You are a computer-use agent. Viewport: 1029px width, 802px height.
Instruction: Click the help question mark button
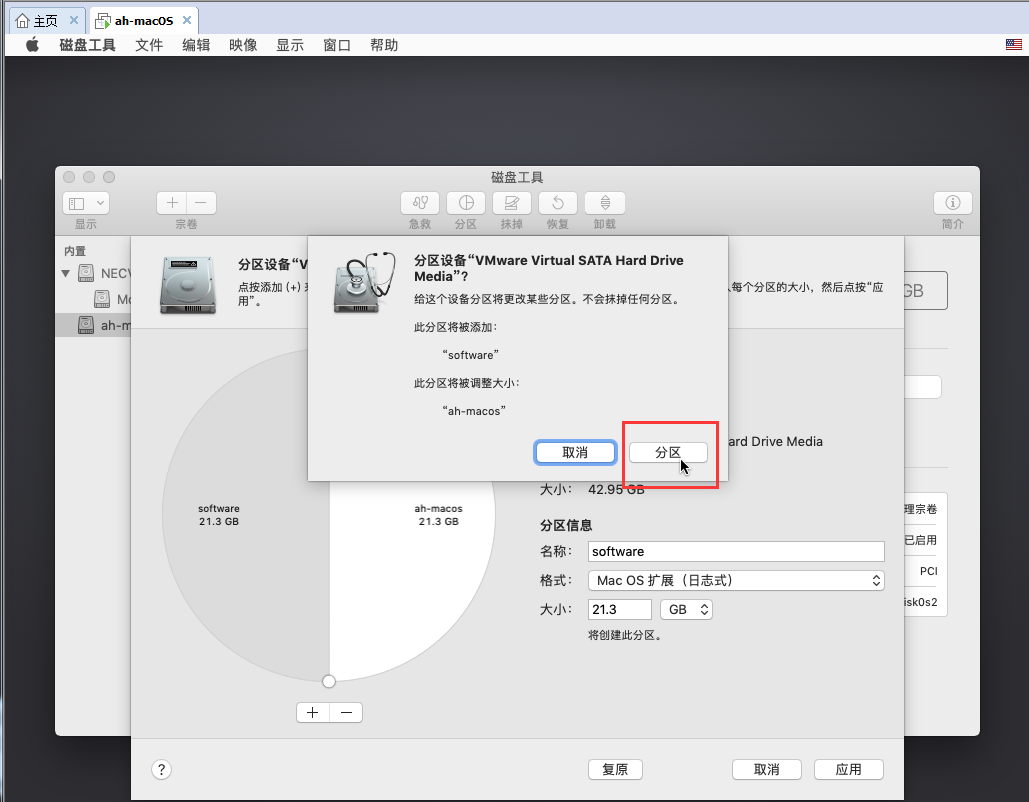point(162,769)
